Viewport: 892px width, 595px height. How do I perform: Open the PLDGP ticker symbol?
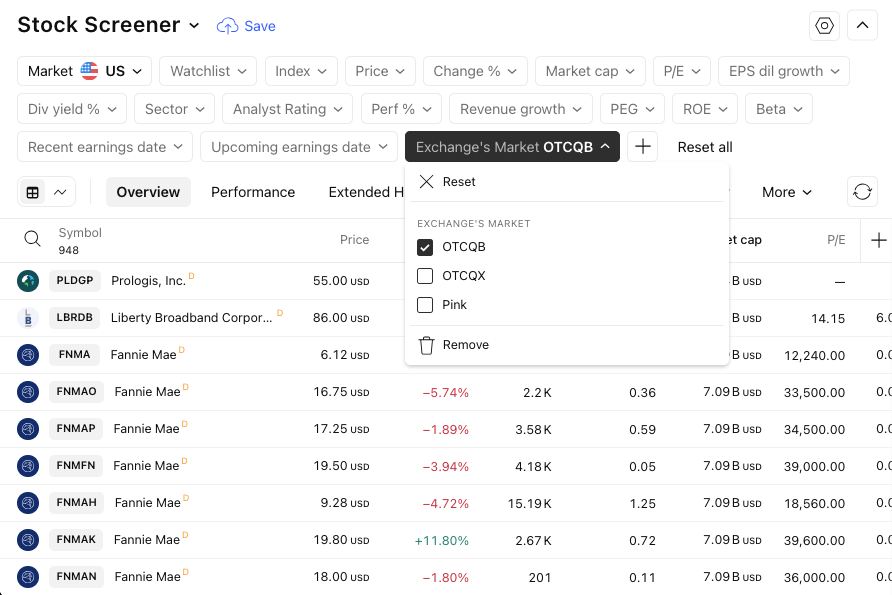coord(75,280)
